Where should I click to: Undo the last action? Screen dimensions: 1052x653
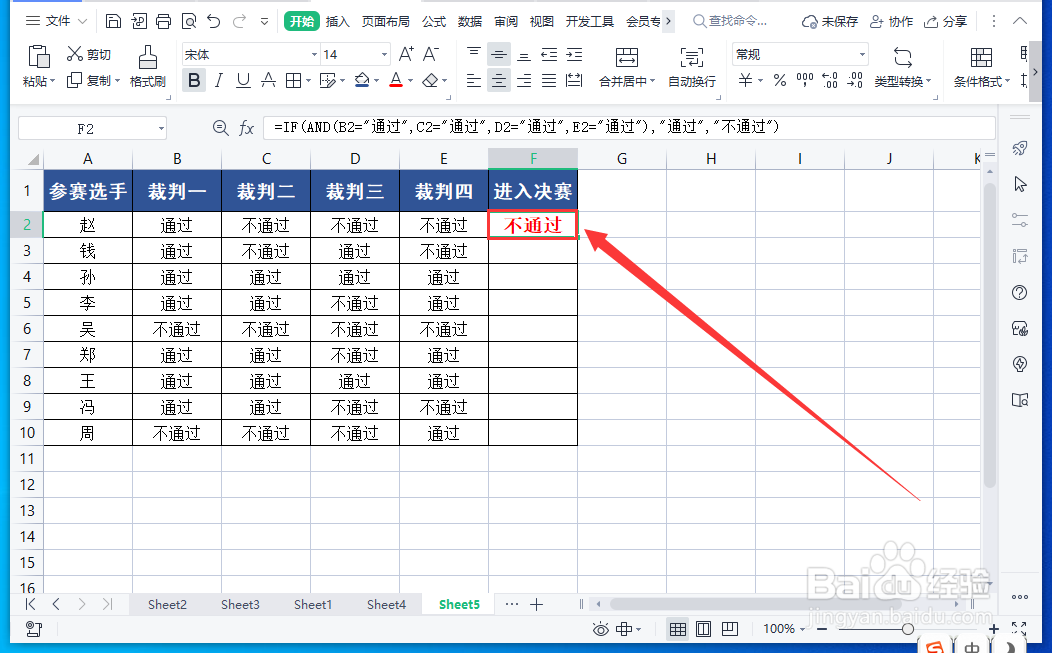tap(214, 21)
